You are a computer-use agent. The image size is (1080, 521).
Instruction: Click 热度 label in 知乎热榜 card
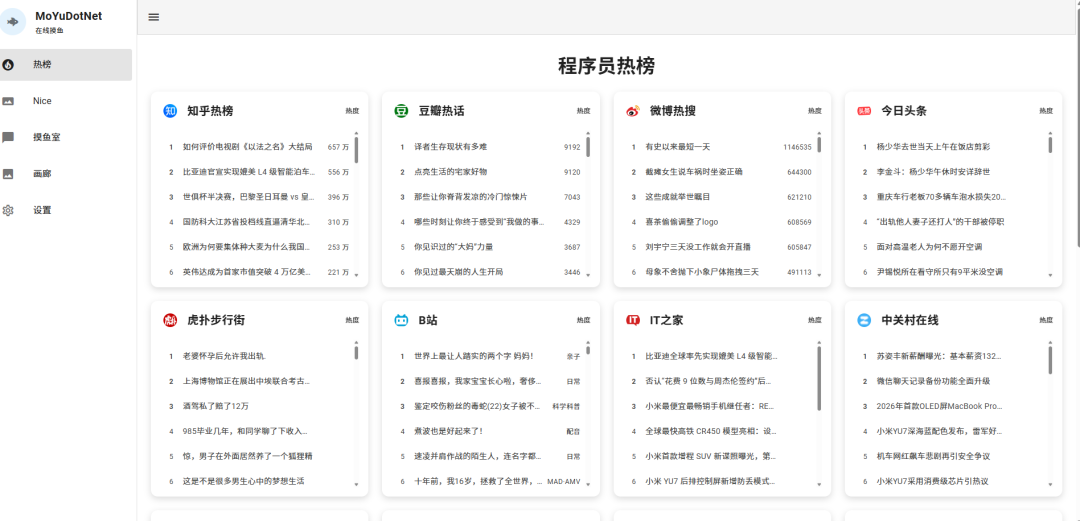click(352, 111)
